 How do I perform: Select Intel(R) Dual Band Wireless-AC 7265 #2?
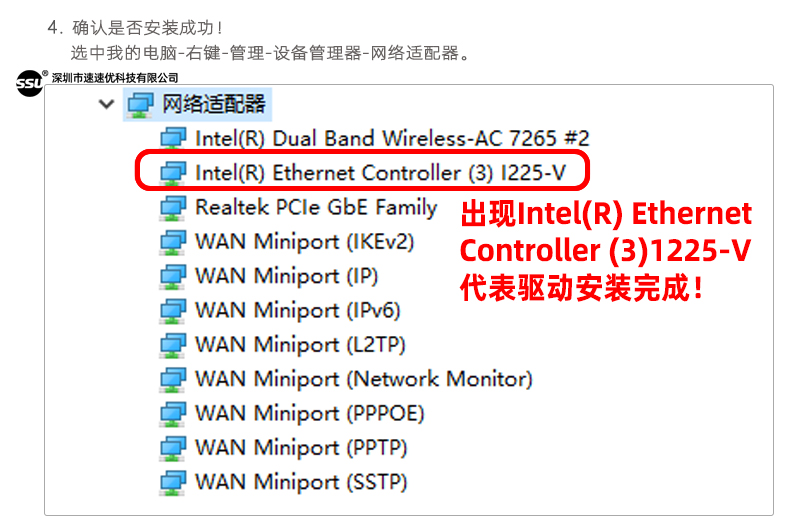(x=392, y=139)
